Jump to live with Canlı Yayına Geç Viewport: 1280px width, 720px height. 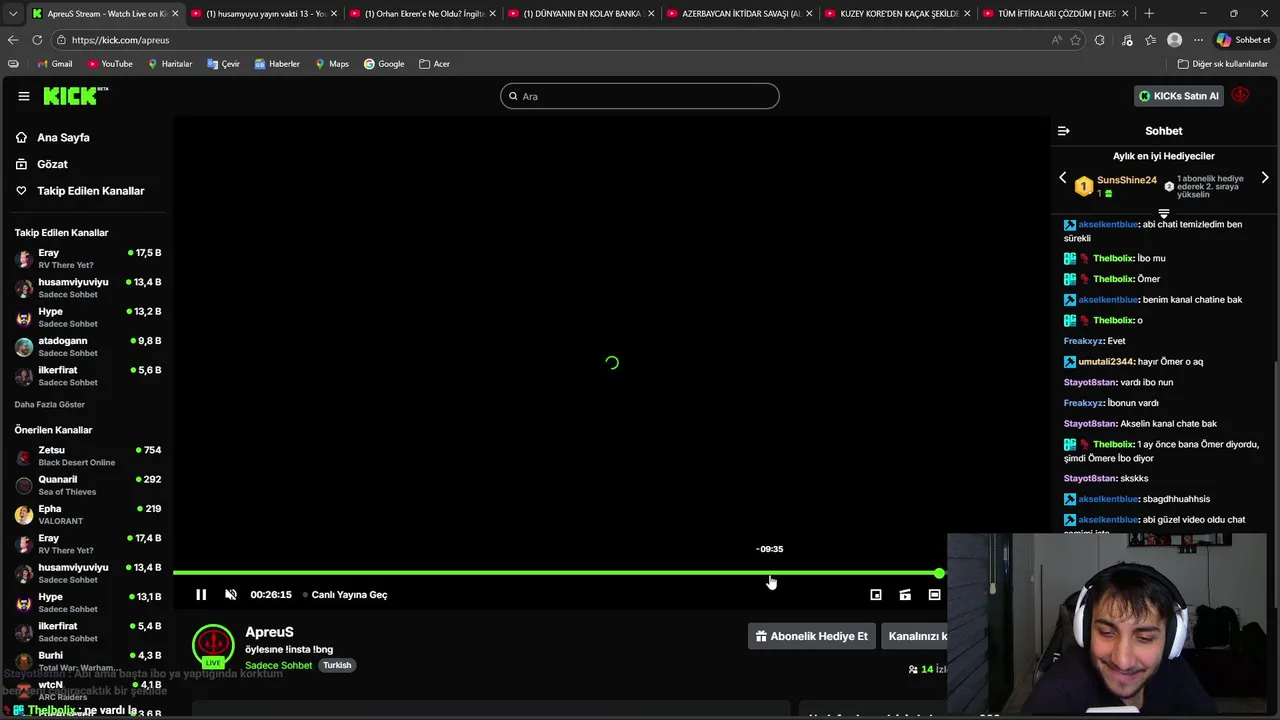point(349,594)
